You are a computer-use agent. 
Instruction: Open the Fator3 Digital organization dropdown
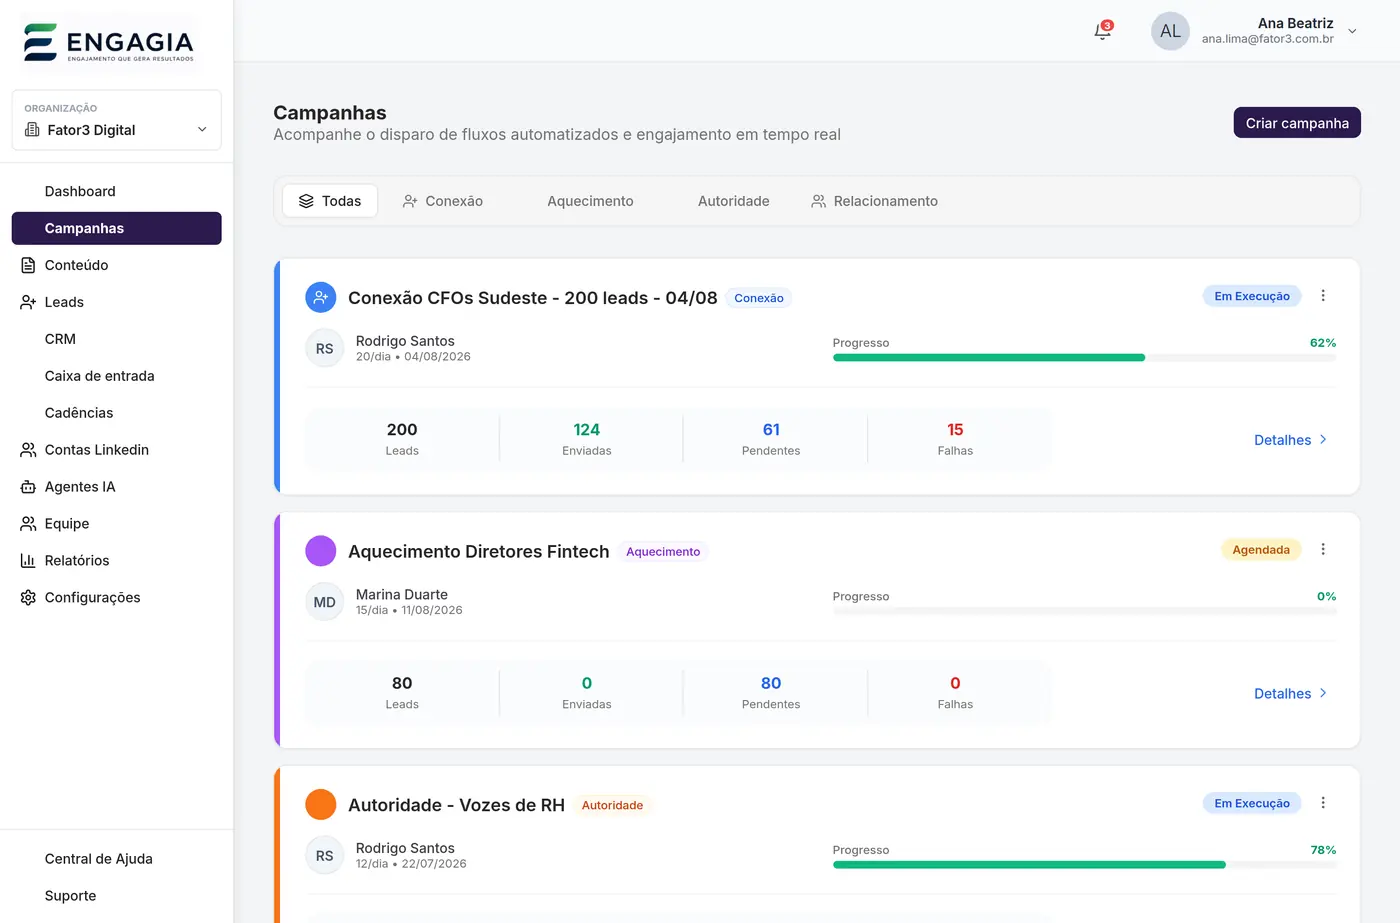click(116, 120)
